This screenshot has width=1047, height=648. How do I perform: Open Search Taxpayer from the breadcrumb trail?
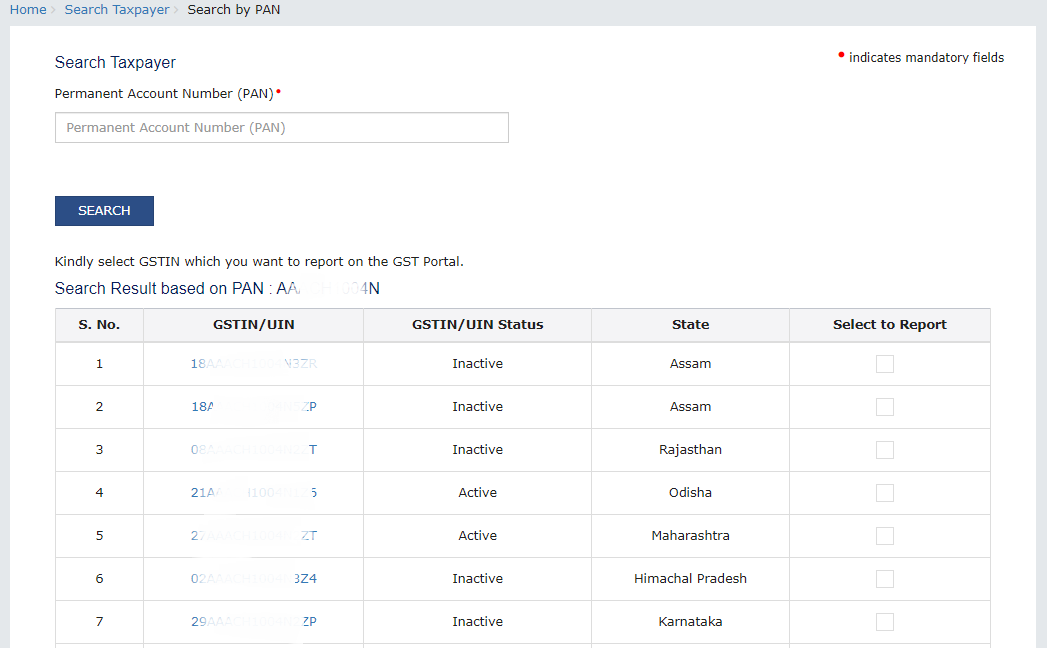tap(116, 9)
